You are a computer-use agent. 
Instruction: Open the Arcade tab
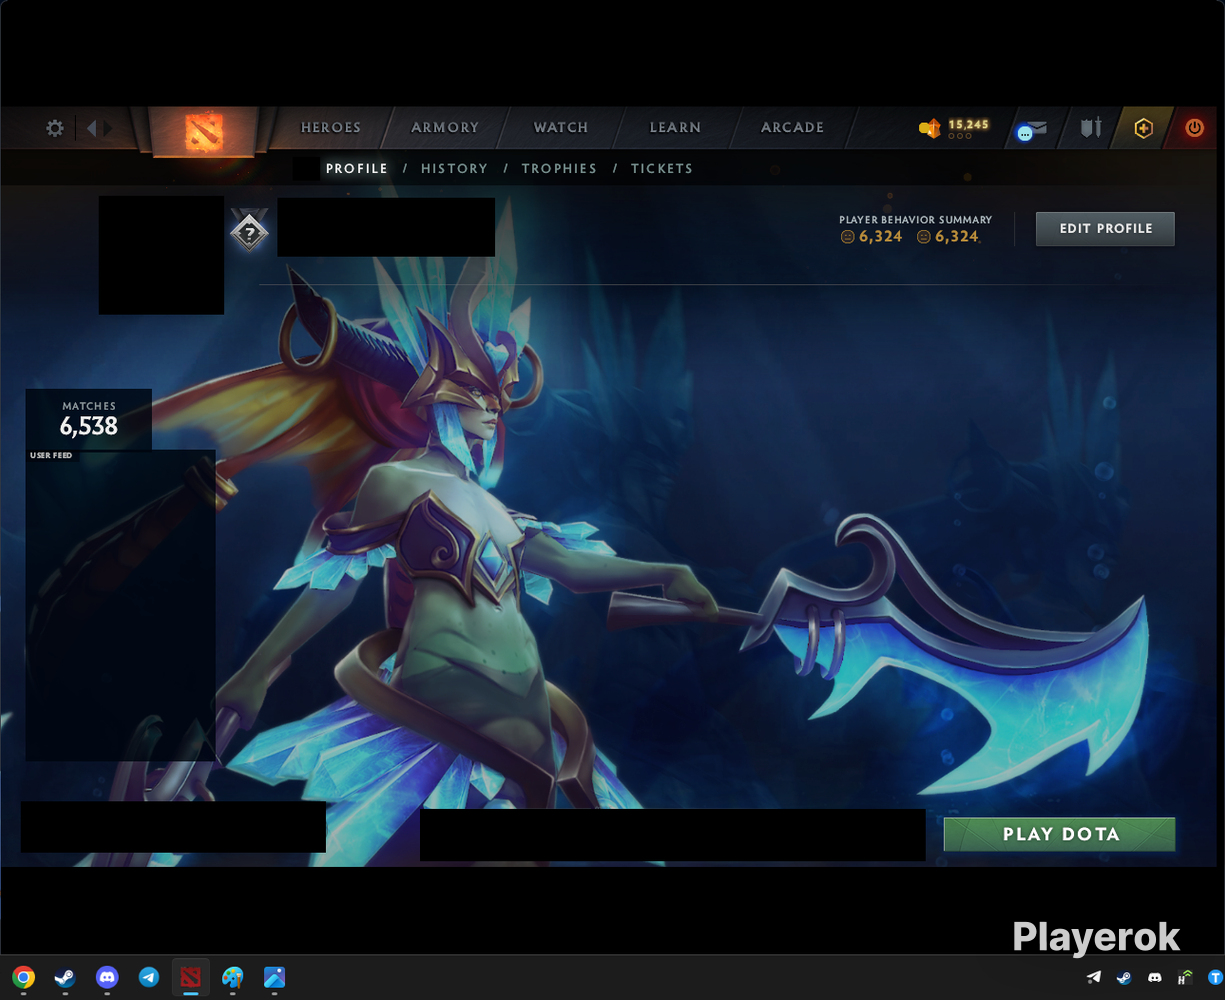(x=793, y=128)
